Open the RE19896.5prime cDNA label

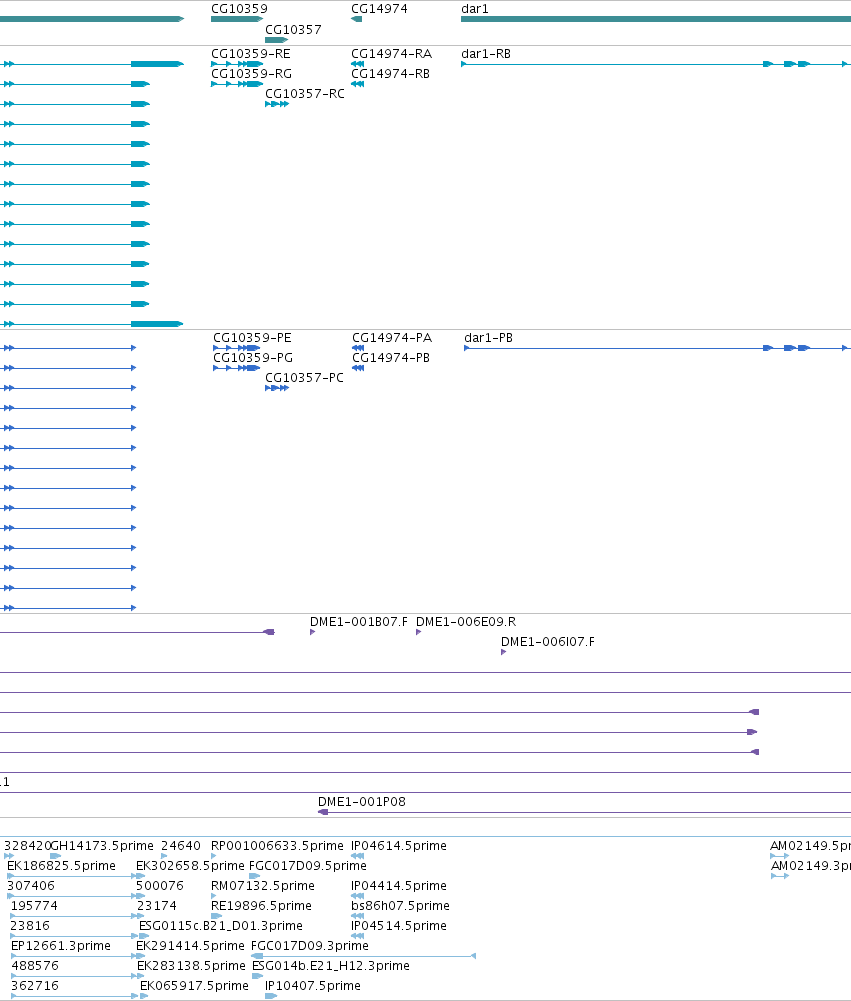261,906
